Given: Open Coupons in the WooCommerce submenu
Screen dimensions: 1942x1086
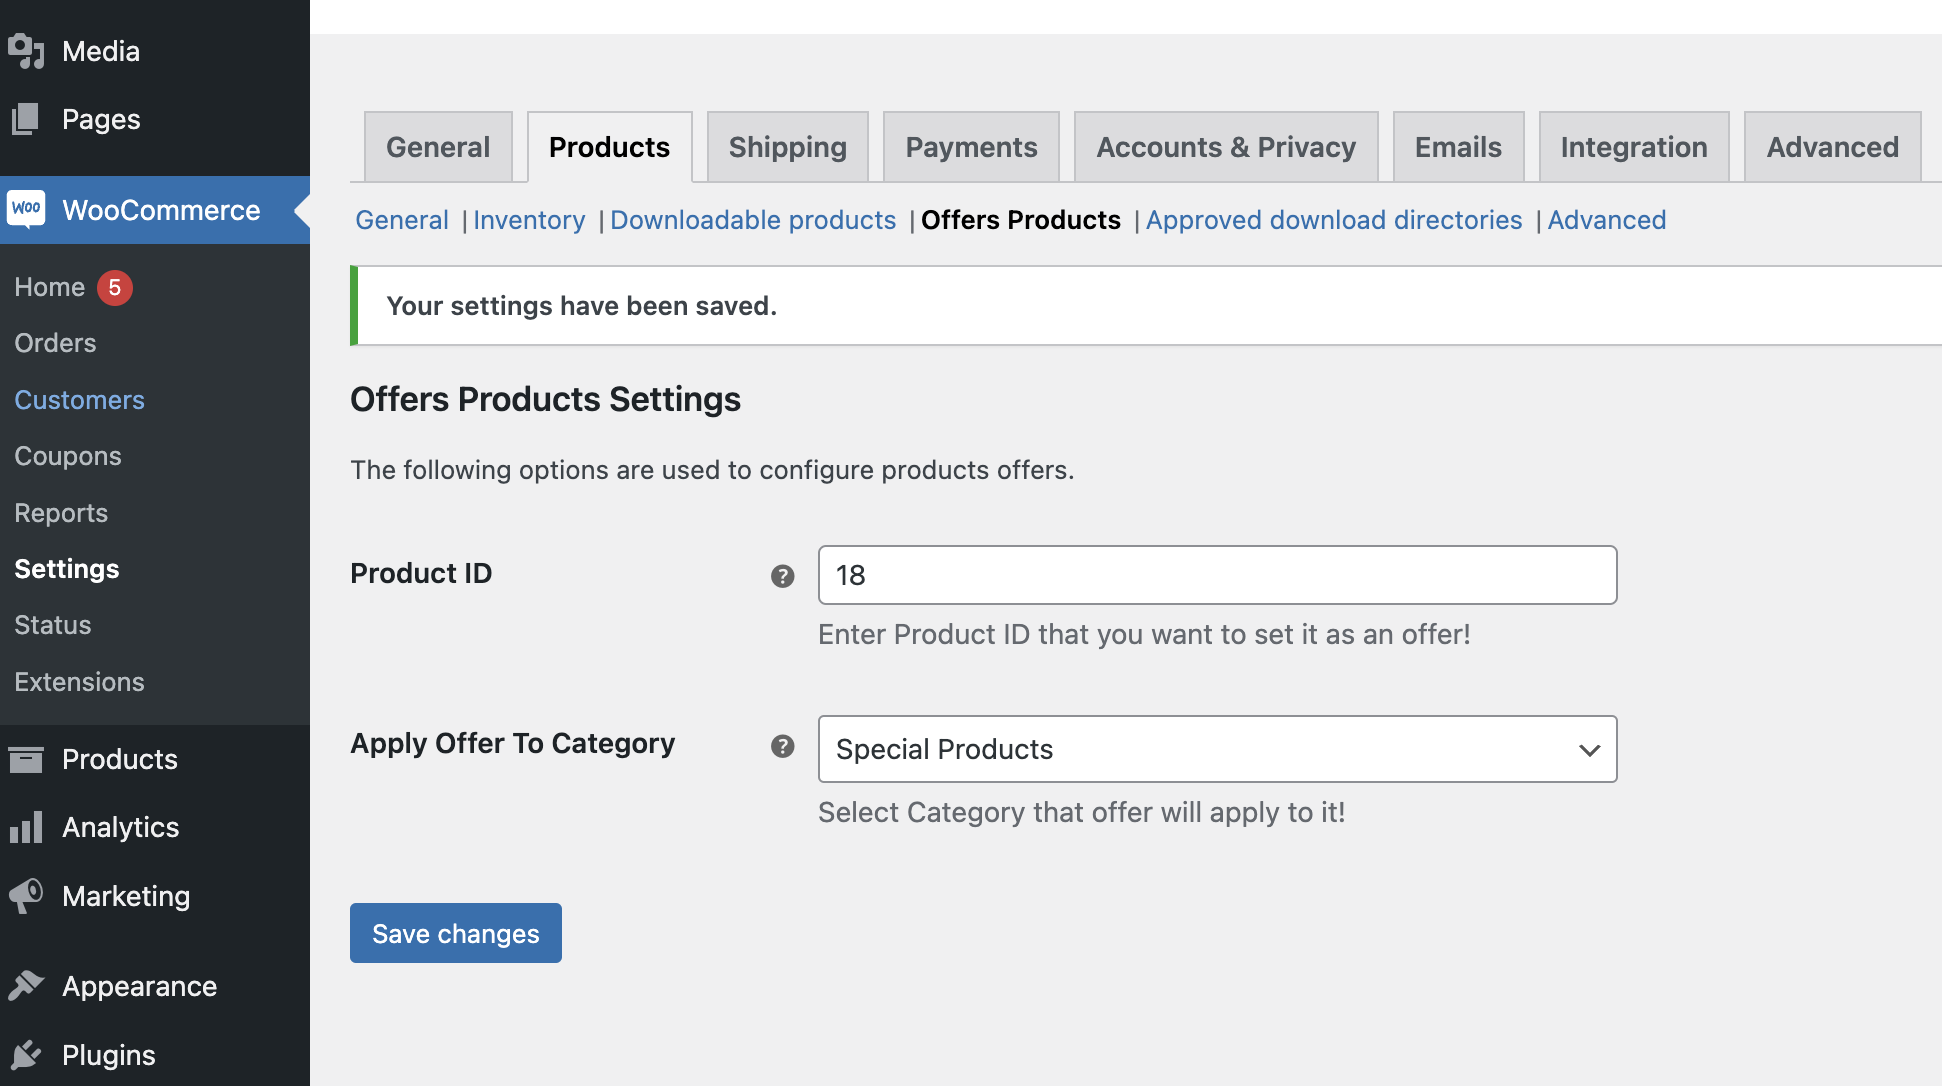Looking at the screenshot, I should click(x=68, y=456).
